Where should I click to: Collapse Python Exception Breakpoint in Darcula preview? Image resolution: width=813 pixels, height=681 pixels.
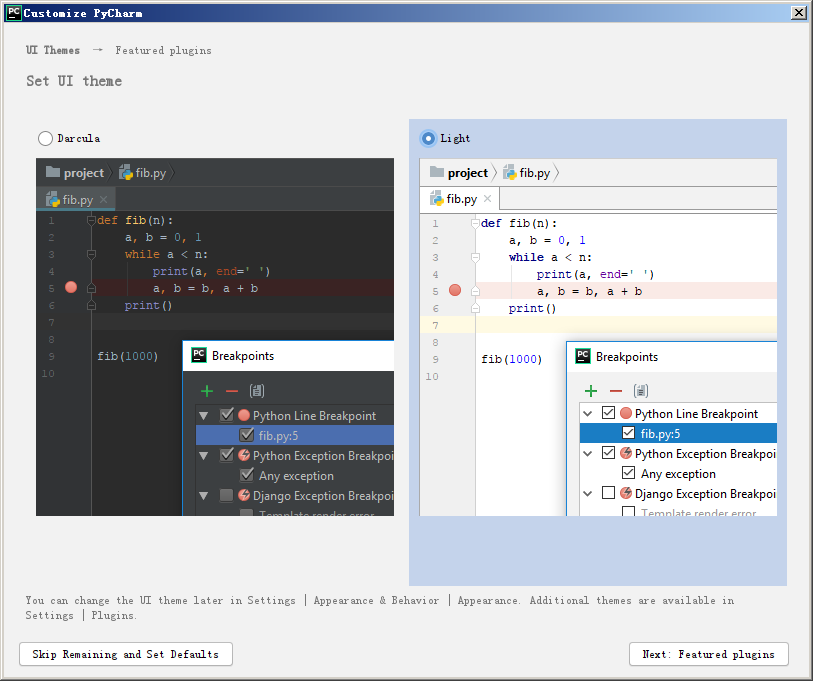pos(204,455)
